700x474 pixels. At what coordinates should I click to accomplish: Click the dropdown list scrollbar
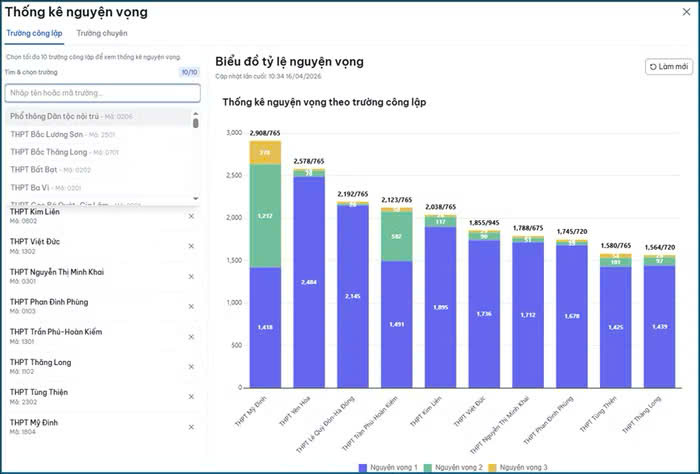coord(196,122)
